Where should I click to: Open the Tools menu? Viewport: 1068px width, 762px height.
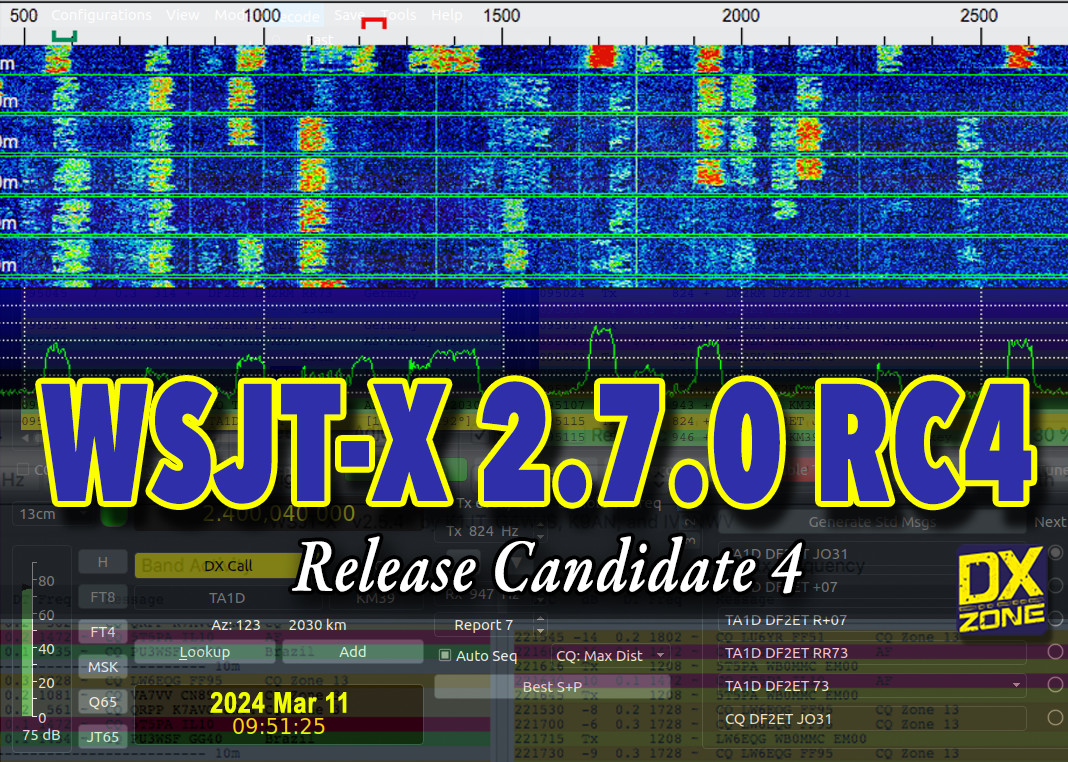tap(399, 14)
